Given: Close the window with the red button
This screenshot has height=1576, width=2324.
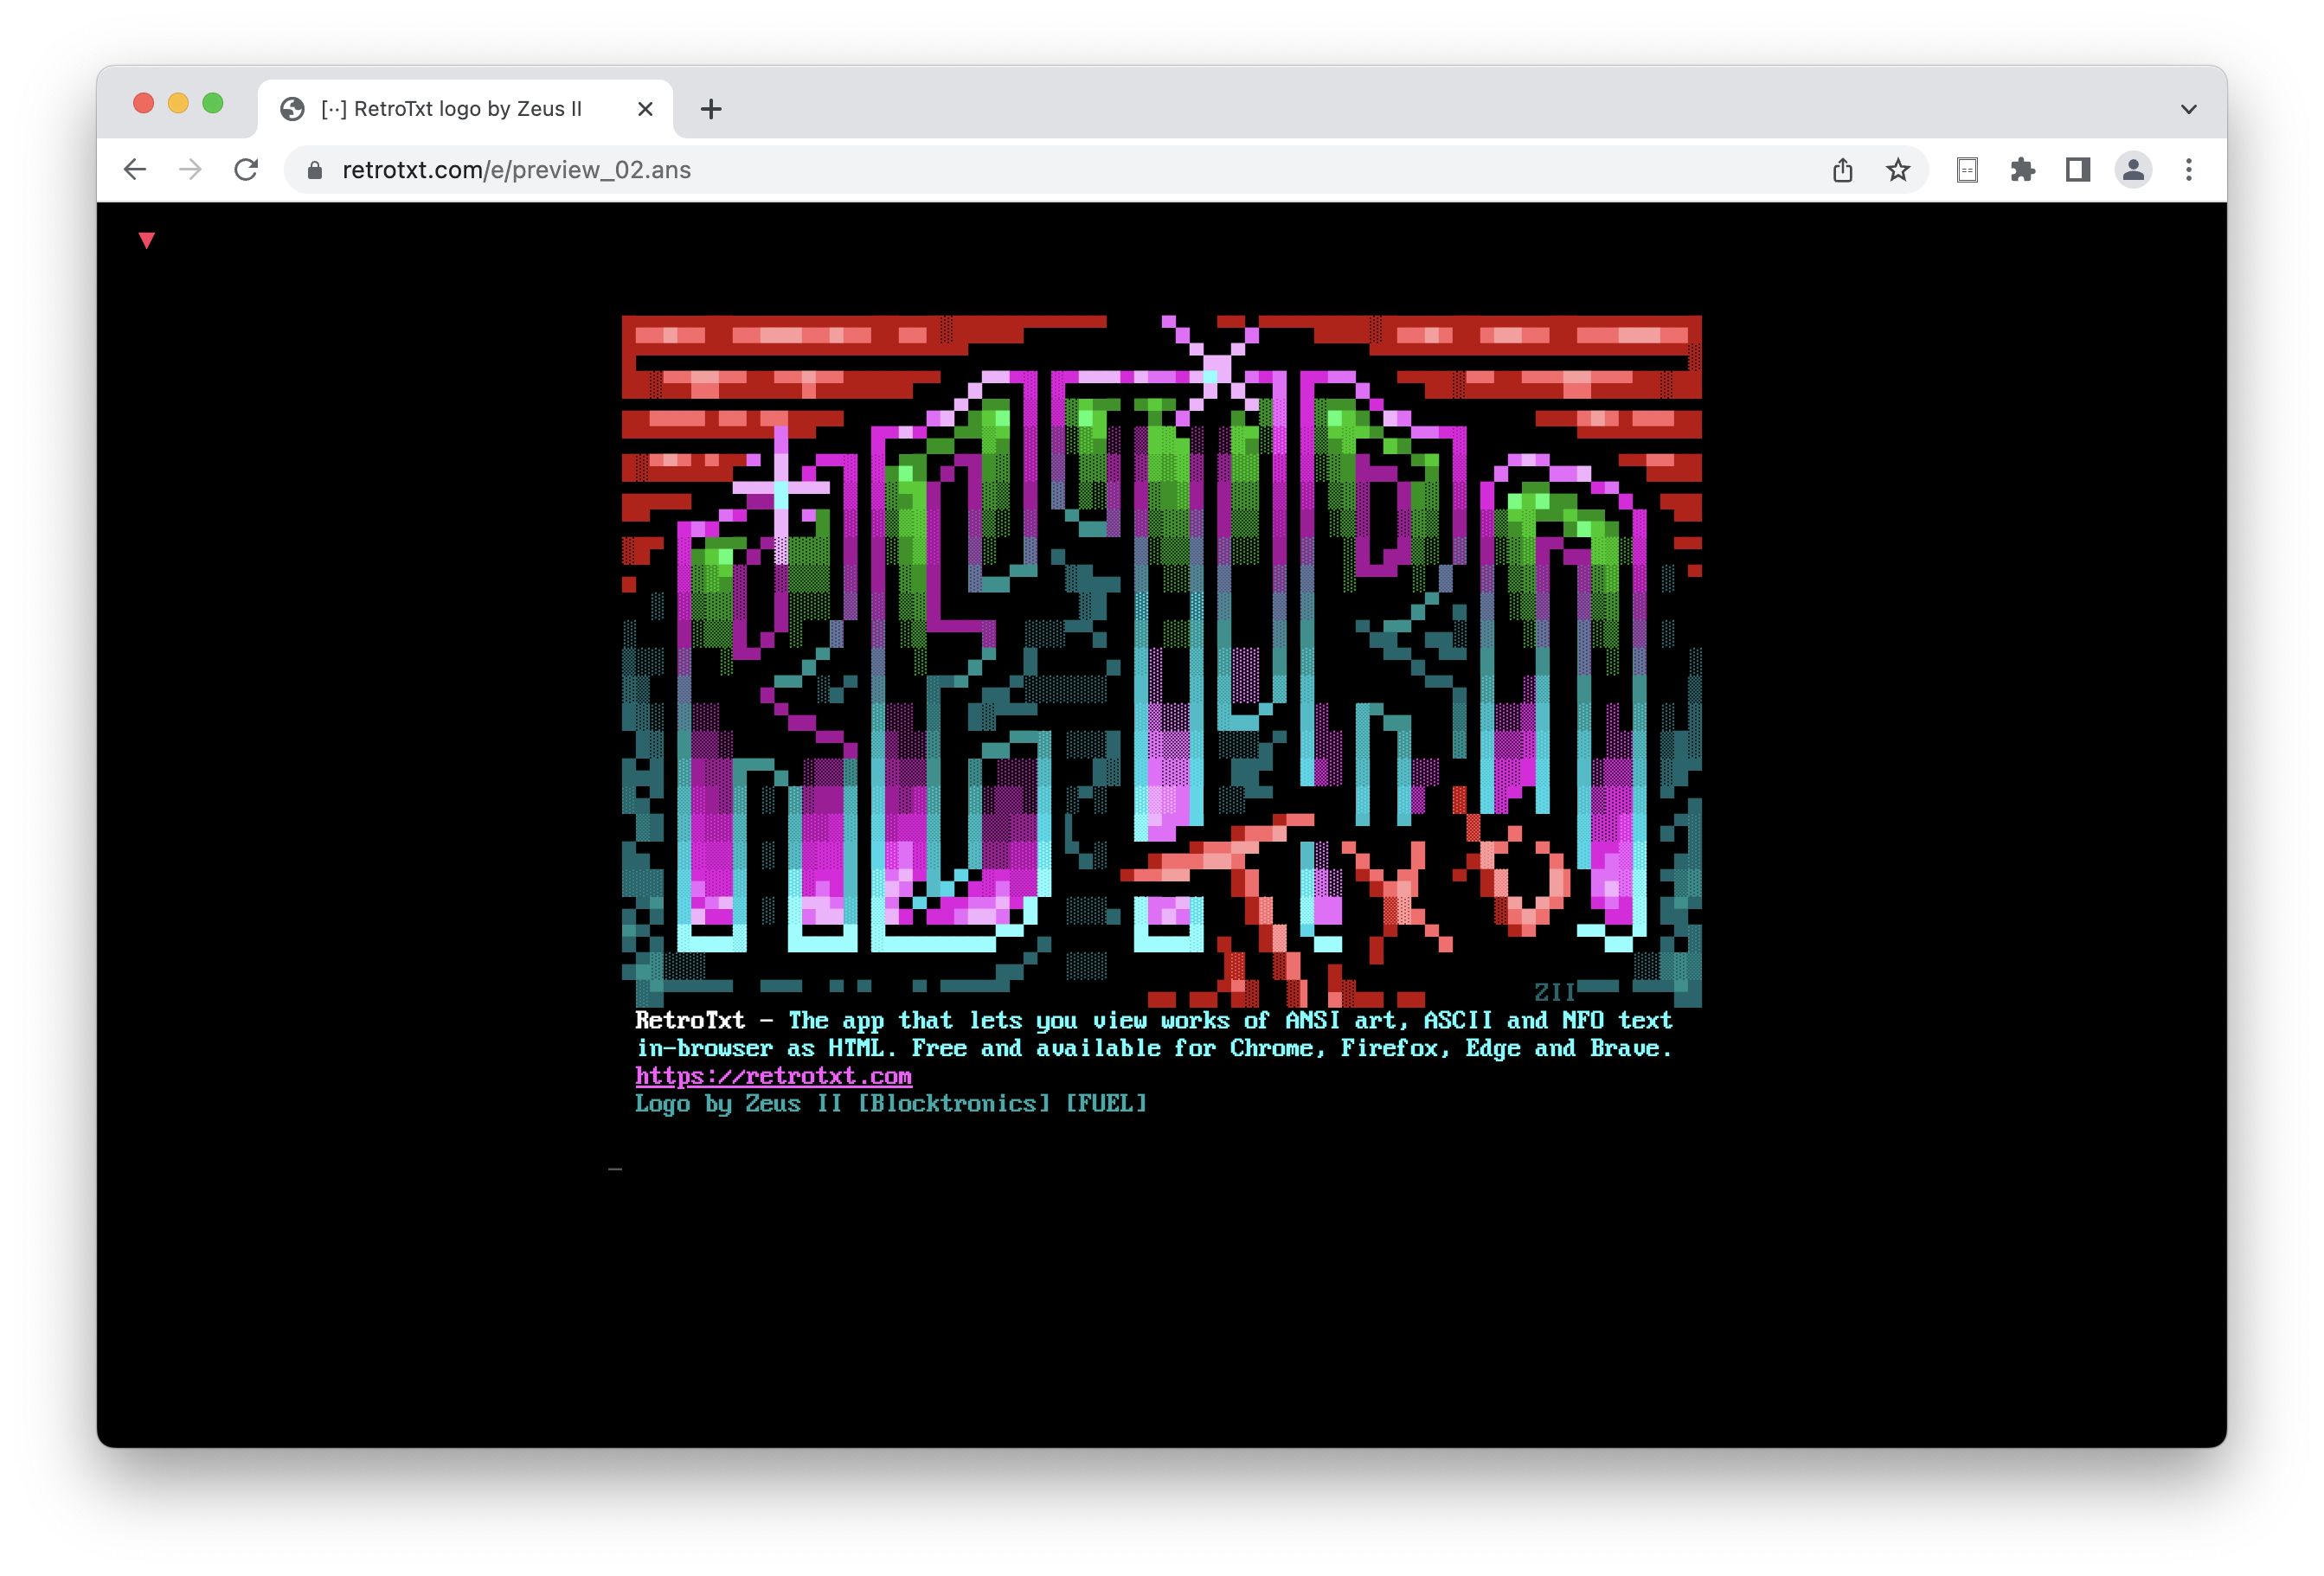Looking at the screenshot, I should 144,103.
